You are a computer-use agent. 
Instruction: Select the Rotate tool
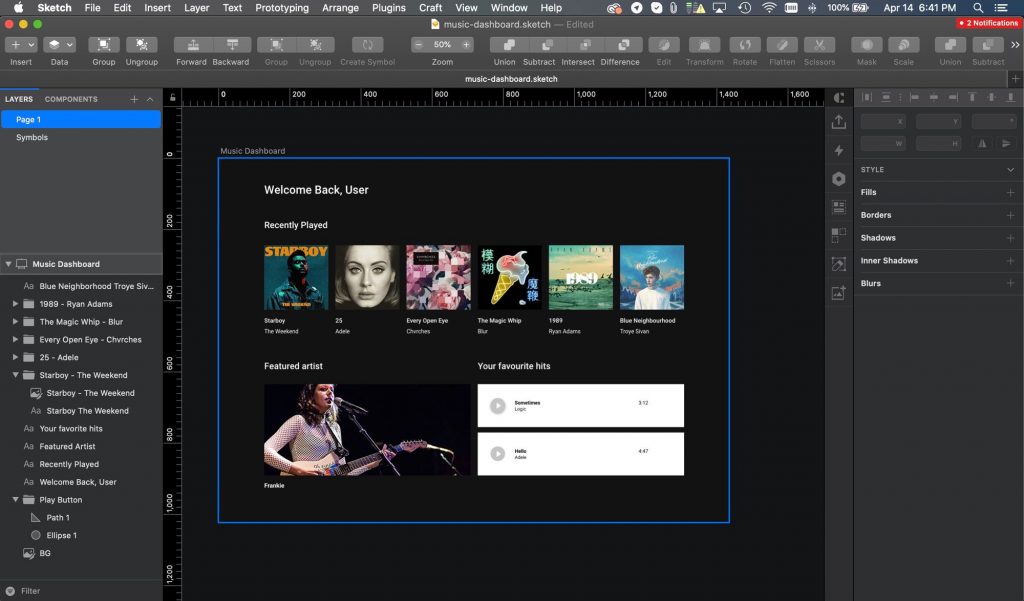[744, 45]
